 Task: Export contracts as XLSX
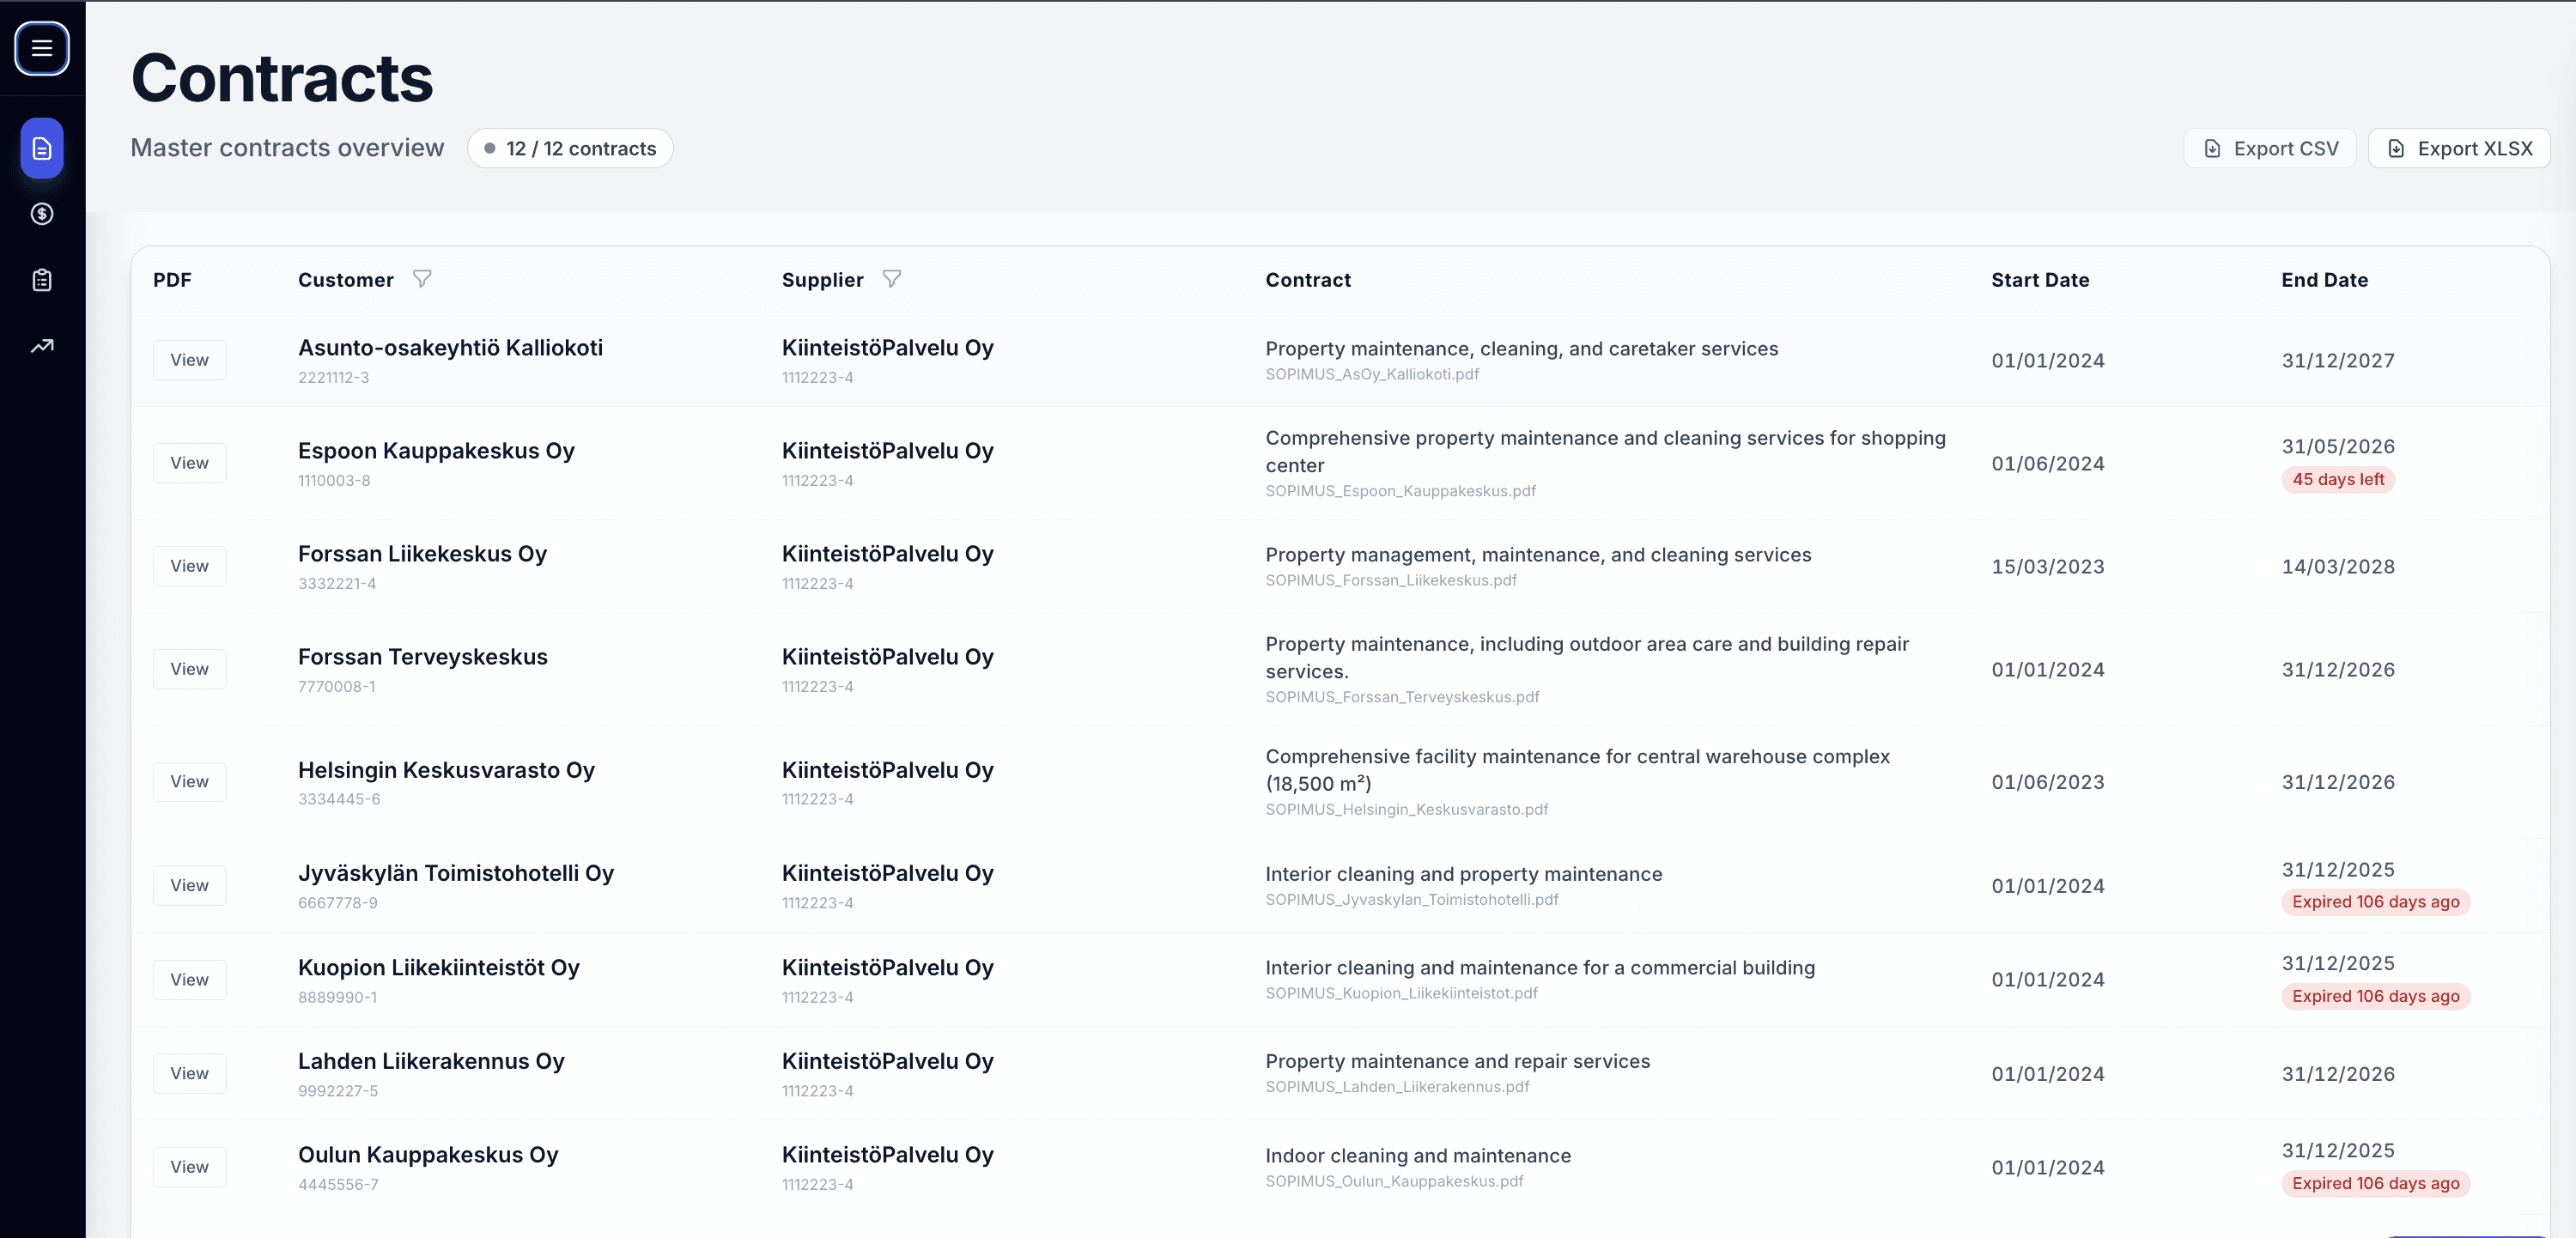click(x=2459, y=148)
